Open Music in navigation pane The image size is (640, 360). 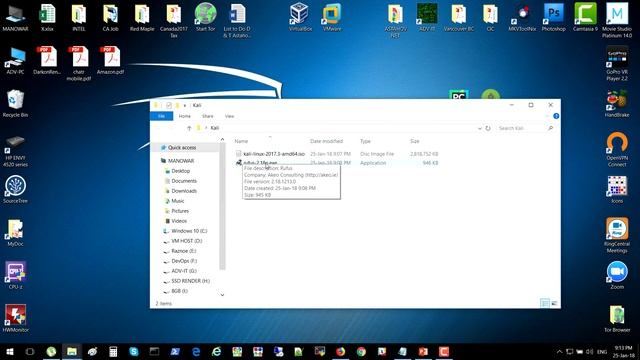[x=178, y=201]
